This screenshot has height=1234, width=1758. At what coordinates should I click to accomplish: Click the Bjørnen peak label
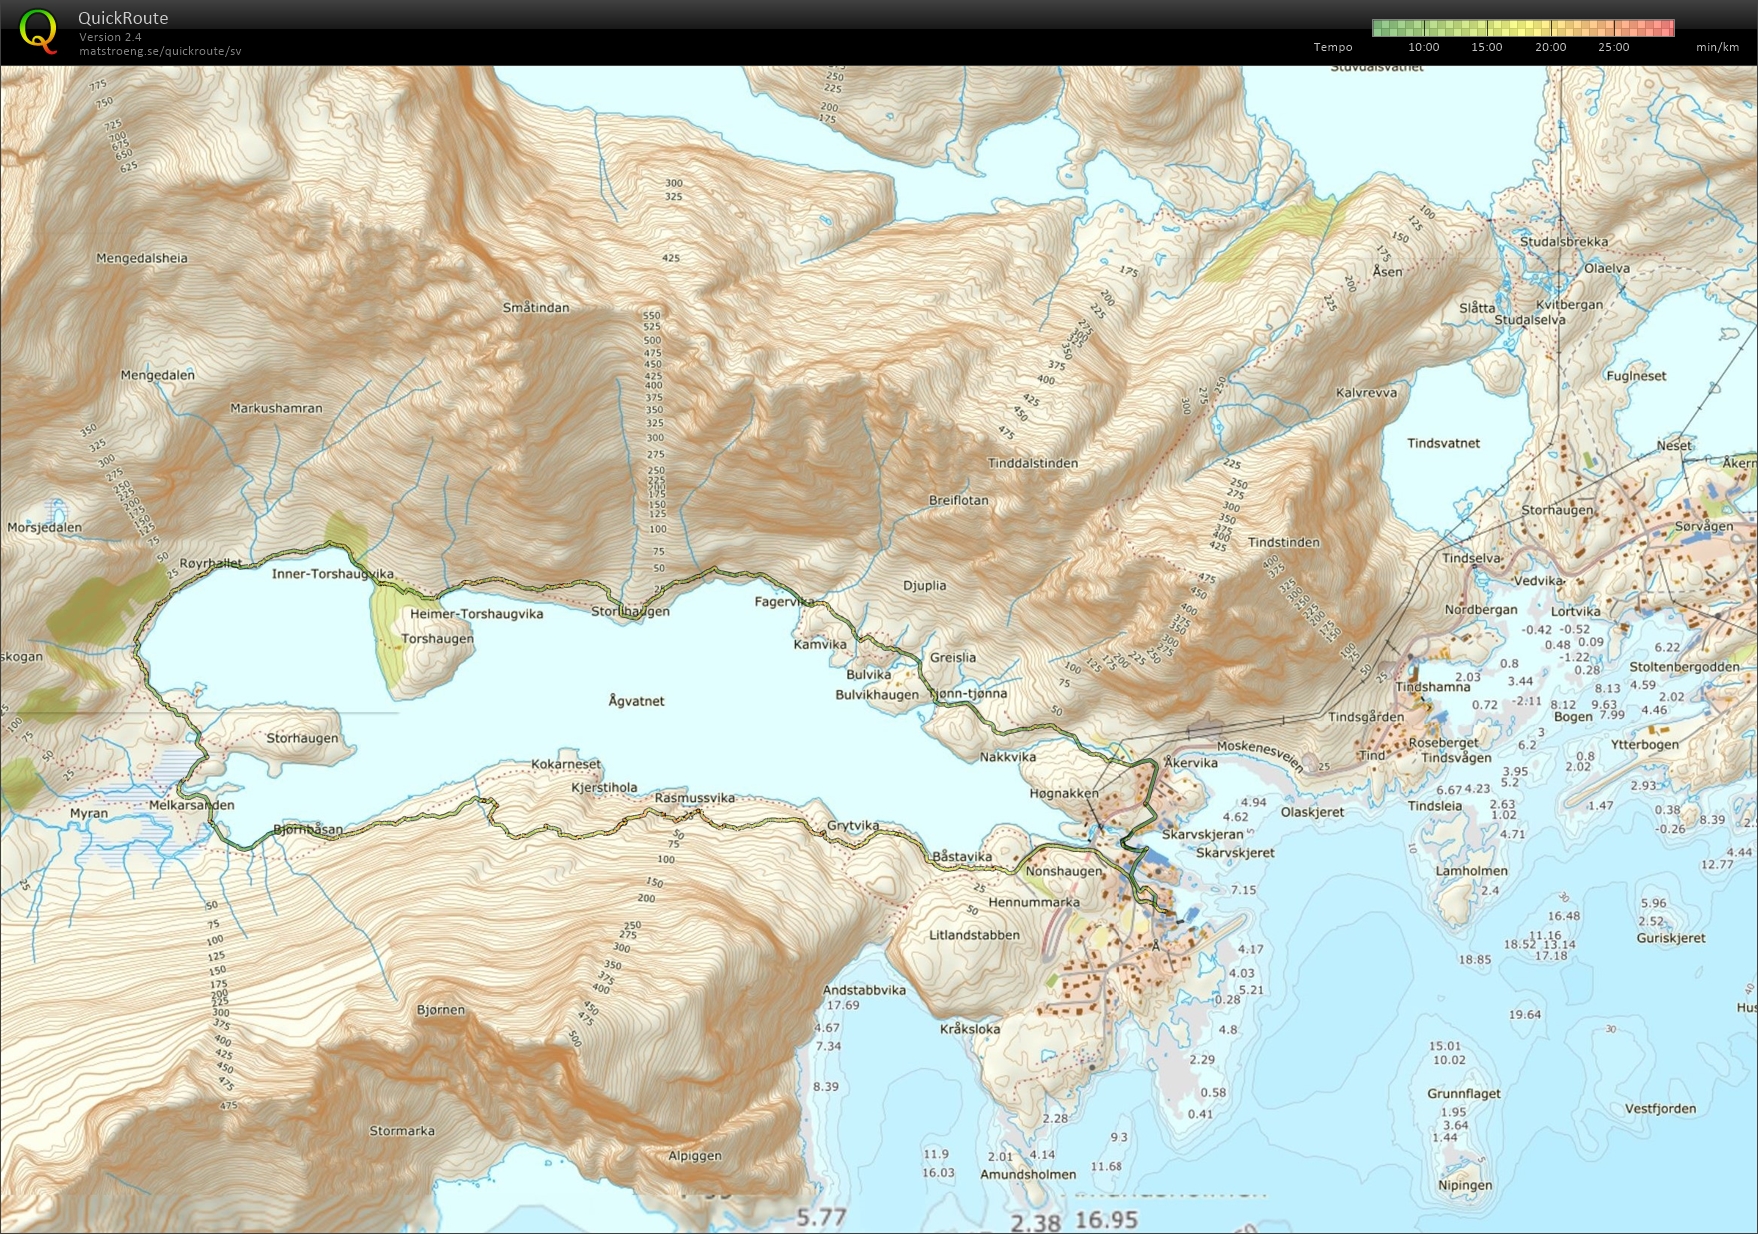point(441,1010)
